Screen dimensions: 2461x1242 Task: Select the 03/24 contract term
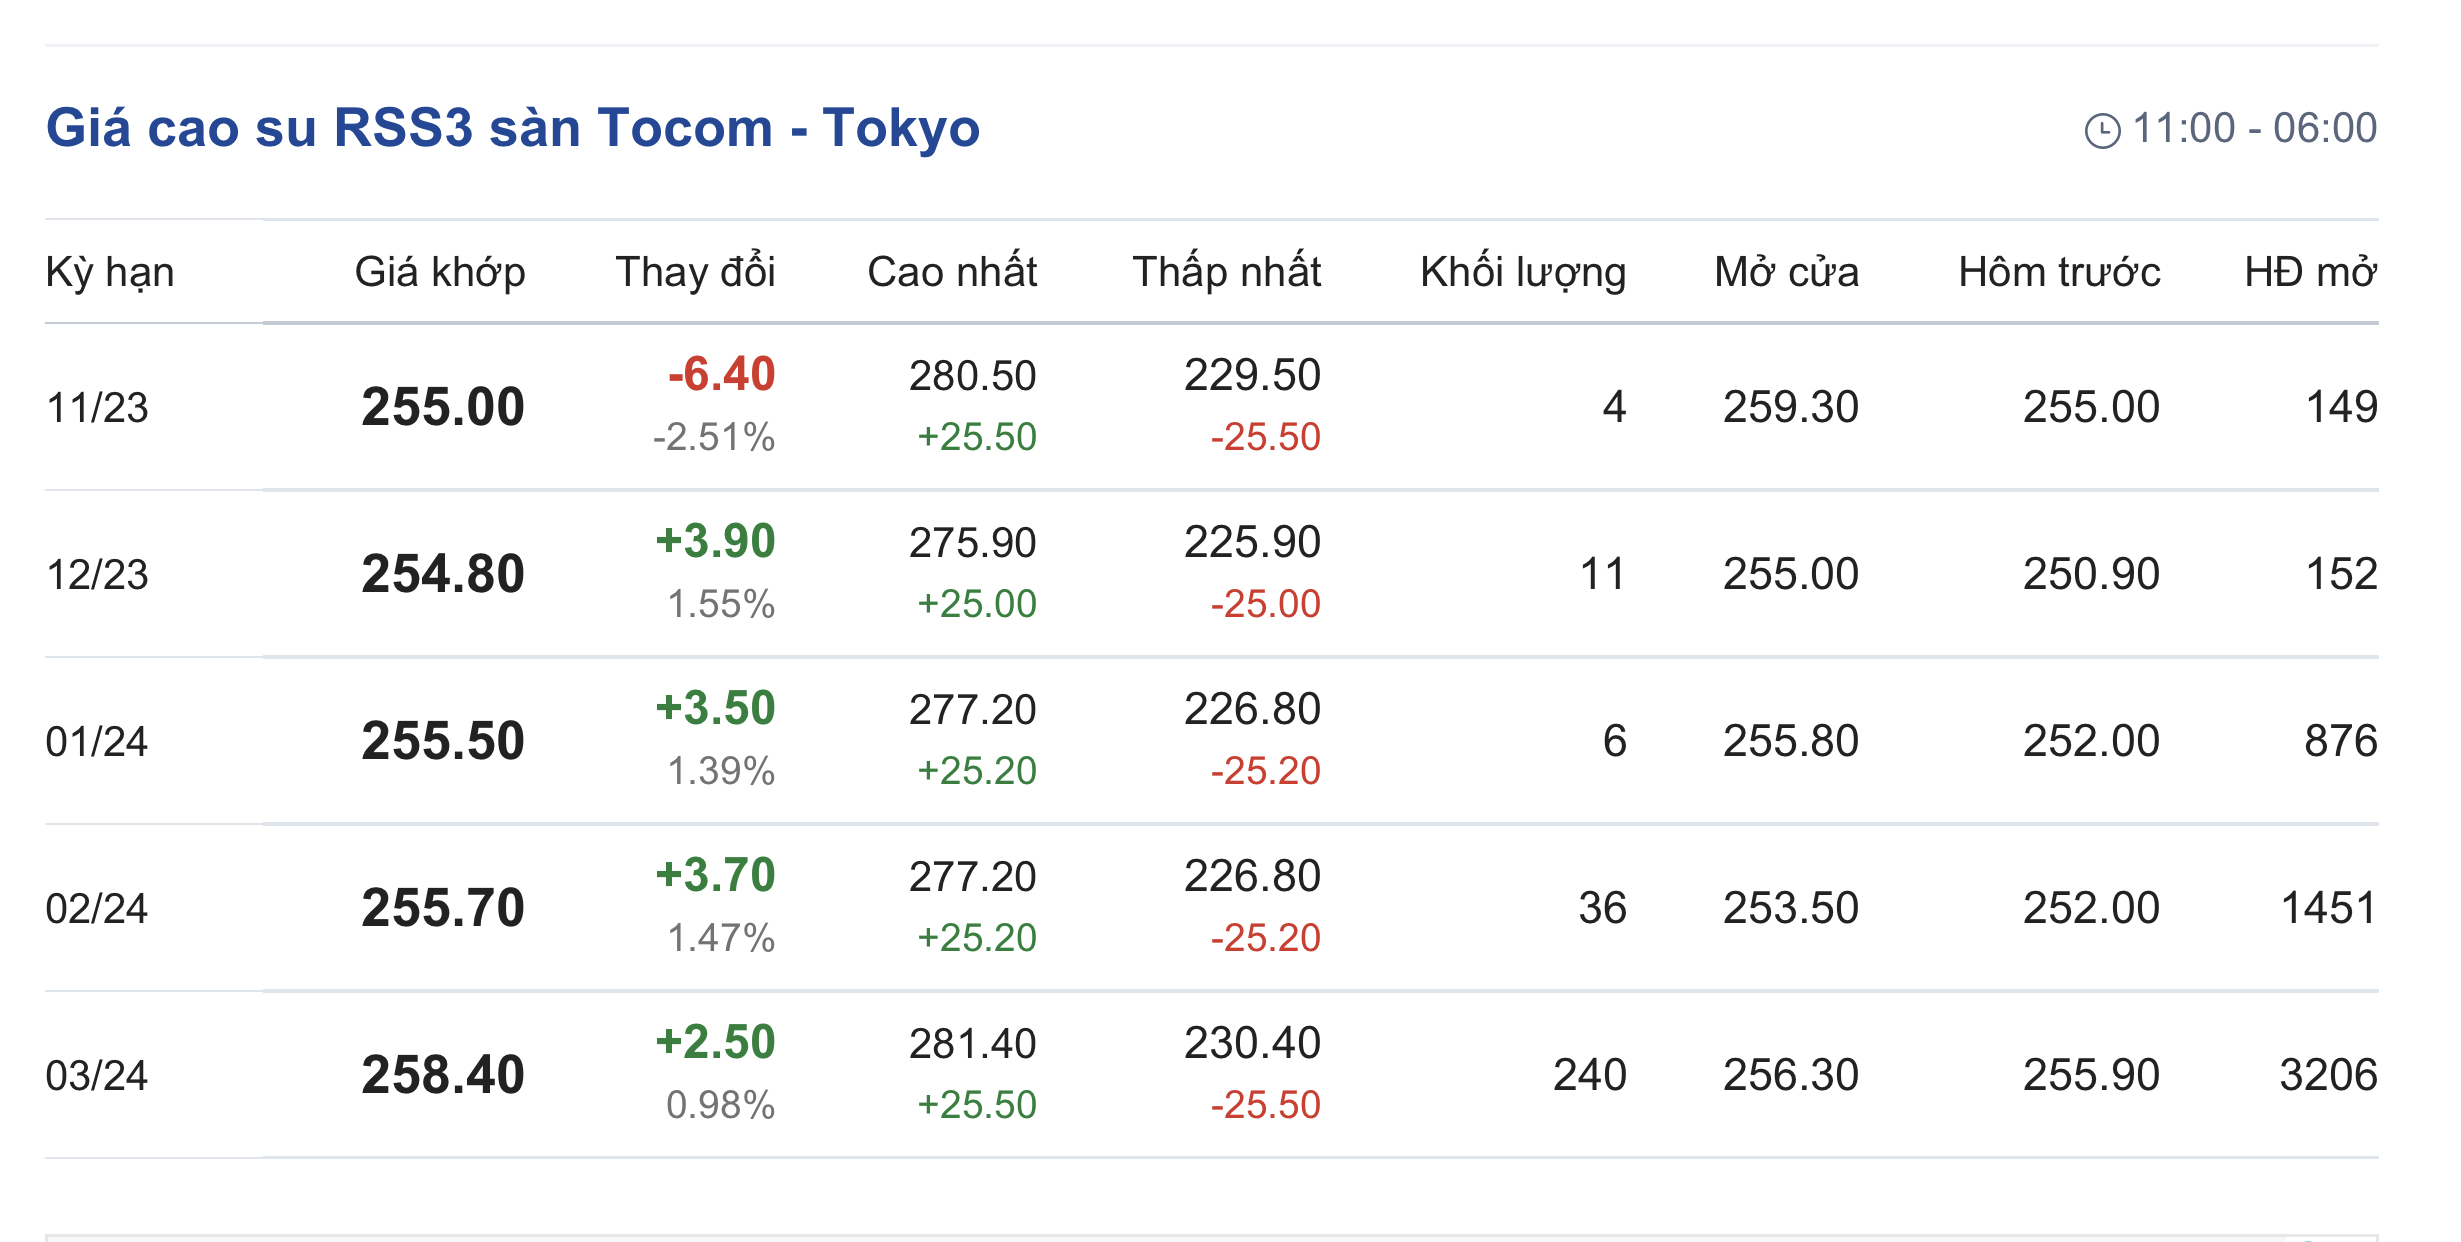tap(97, 1076)
